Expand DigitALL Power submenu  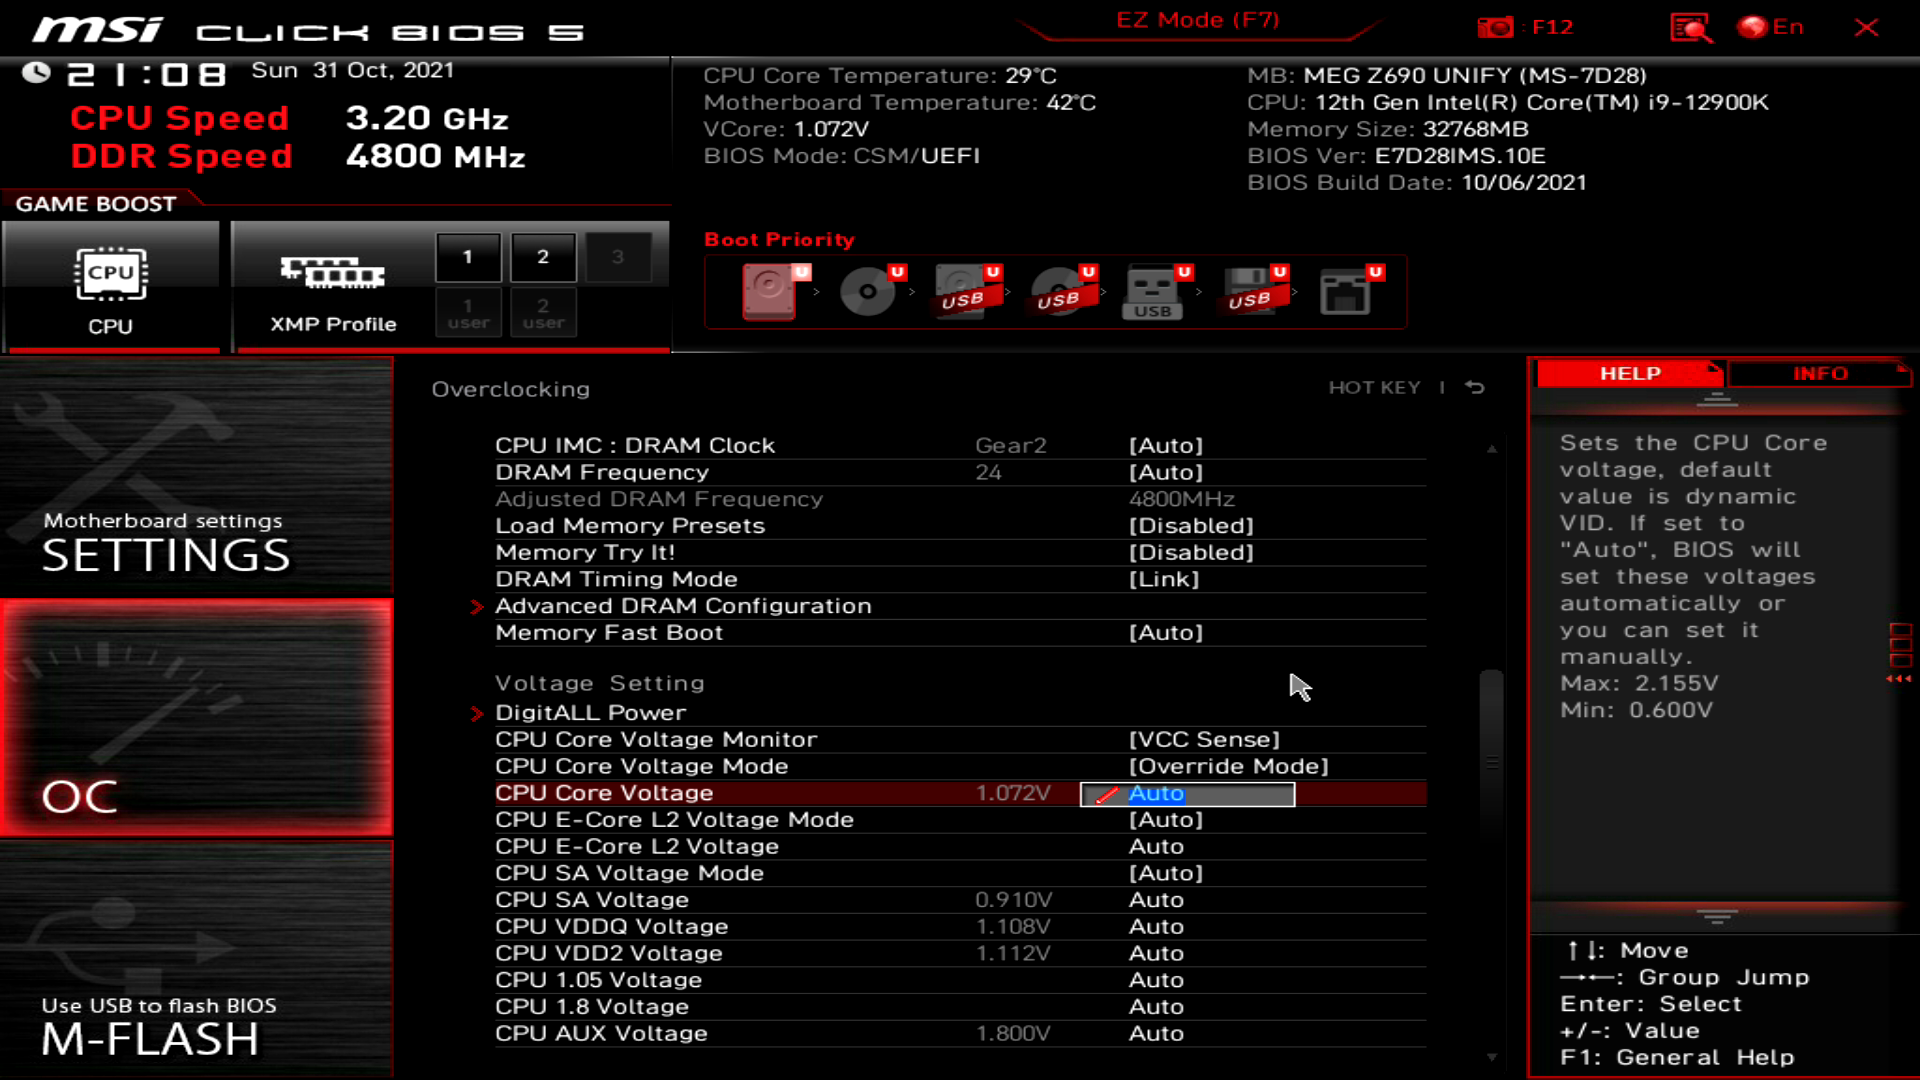(590, 713)
